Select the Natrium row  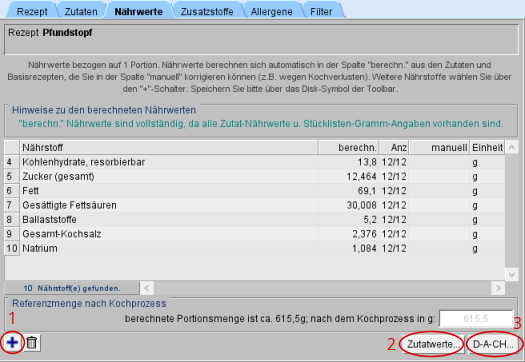pos(254,248)
